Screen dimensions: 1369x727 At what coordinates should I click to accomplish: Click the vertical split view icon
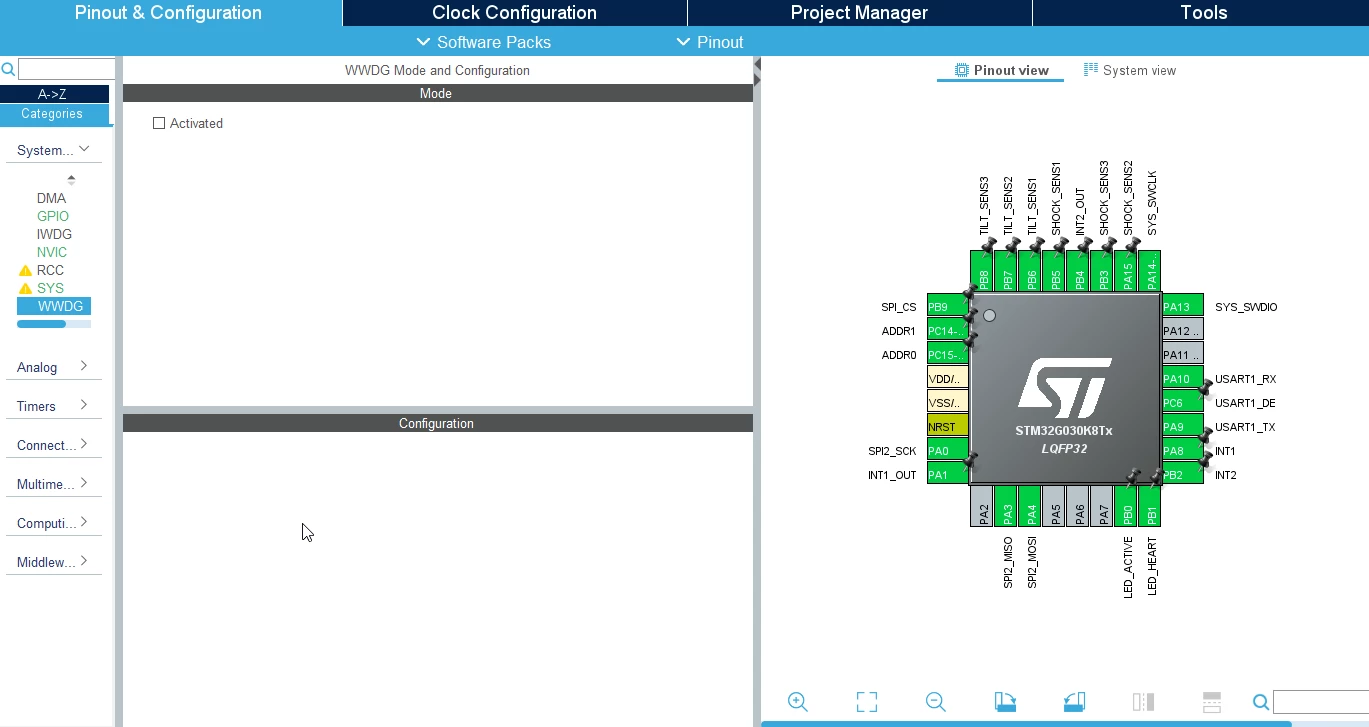[1143, 702]
